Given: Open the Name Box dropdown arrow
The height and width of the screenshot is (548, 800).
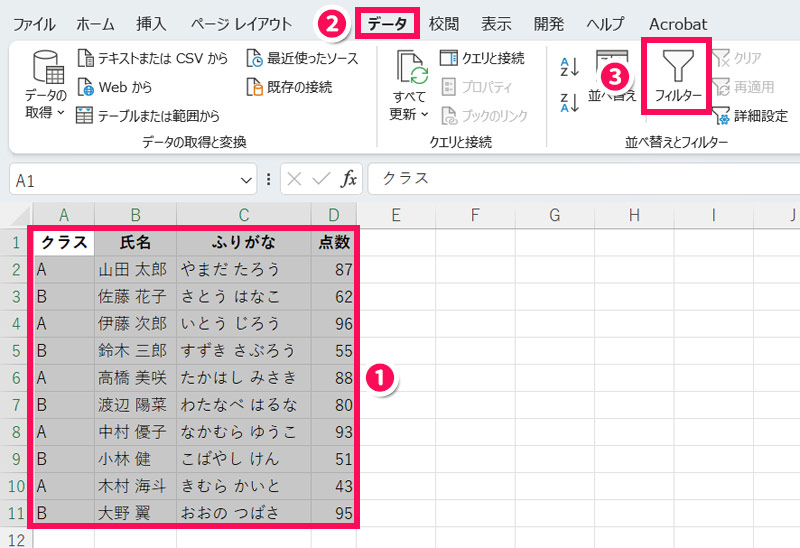Looking at the screenshot, I should [x=246, y=180].
